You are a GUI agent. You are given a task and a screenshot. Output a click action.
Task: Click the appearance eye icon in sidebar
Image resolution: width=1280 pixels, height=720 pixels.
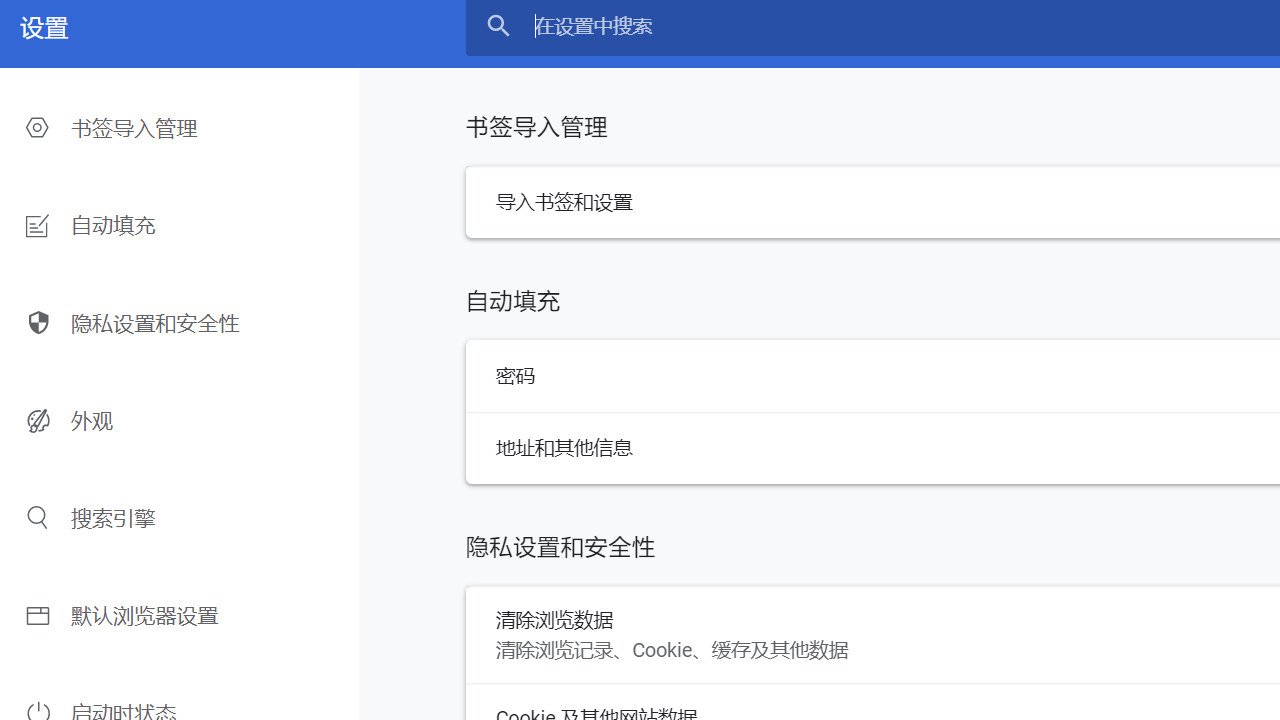37,420
